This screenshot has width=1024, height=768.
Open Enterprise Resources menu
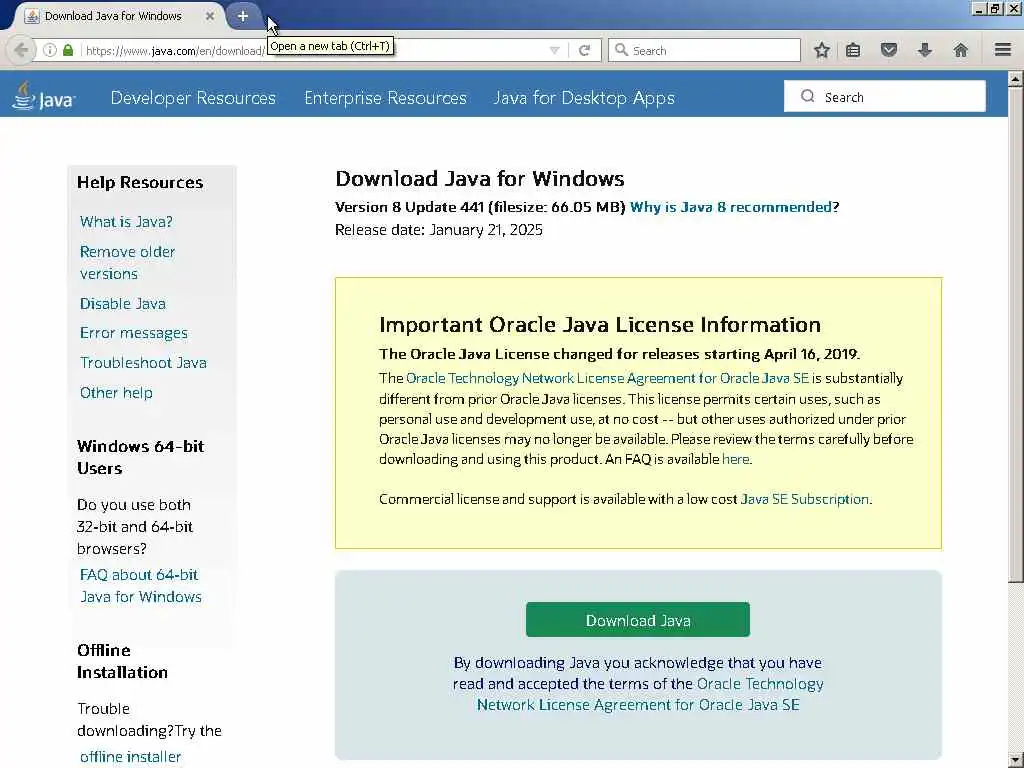pyautogui.click(x=385, y=98)
